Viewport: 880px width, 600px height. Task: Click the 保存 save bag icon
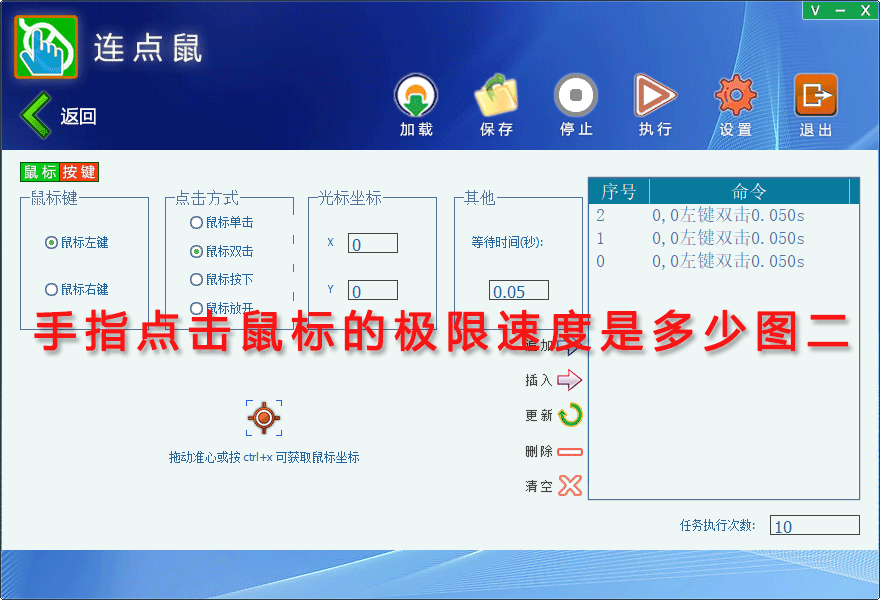pyautogui.click(x=496, y=95)
